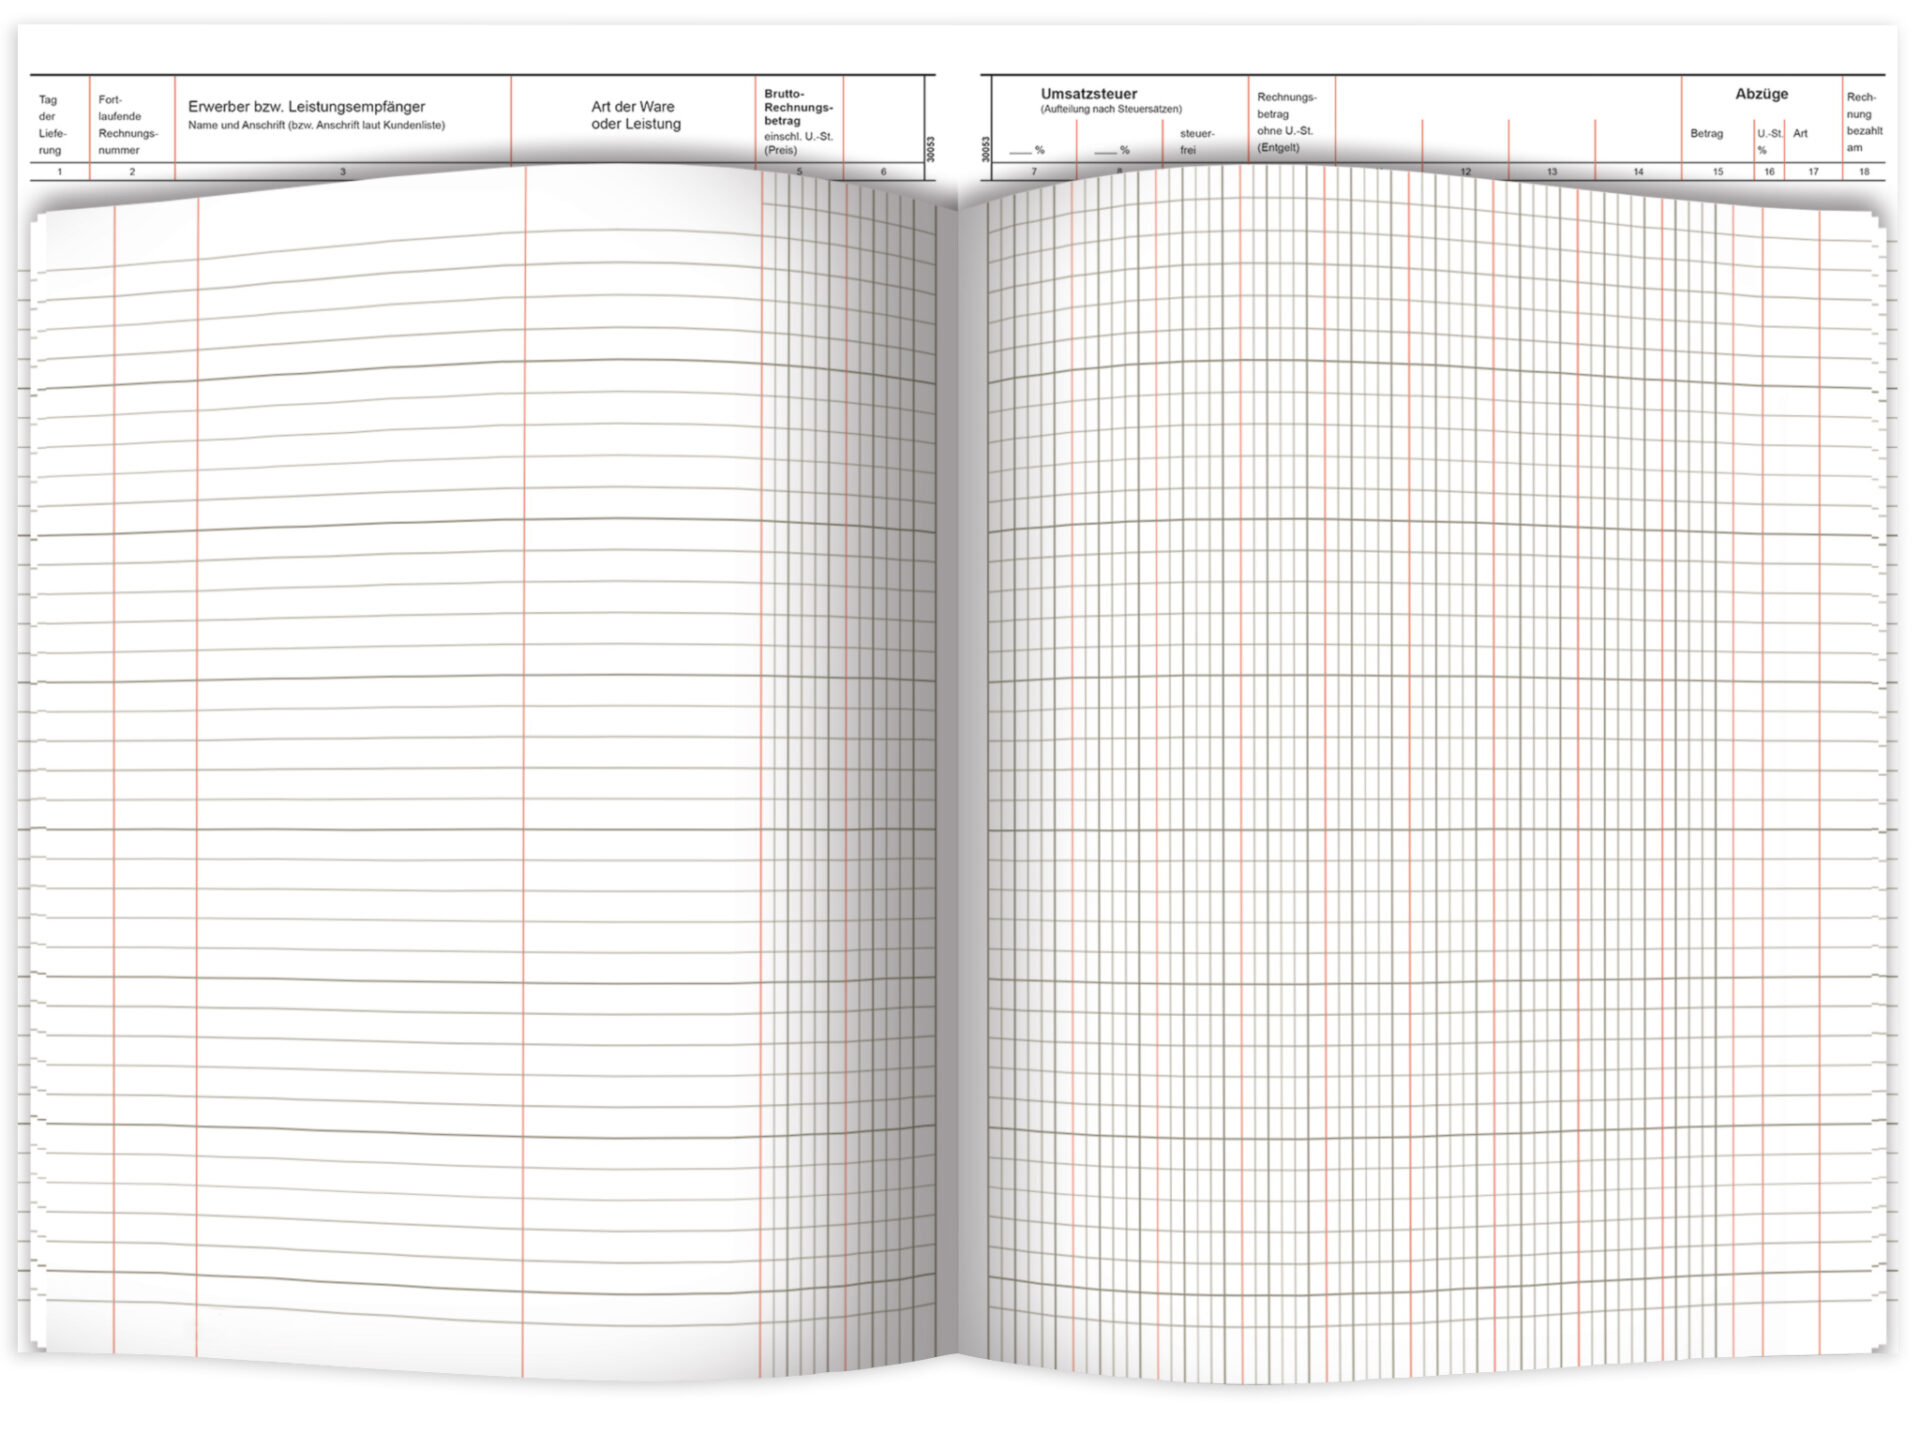This screenshot has height=1433, width=1920.
Task: Click the 'Erwerber bzw. Leistungsempfänger' heading
Action: [307, 106]
